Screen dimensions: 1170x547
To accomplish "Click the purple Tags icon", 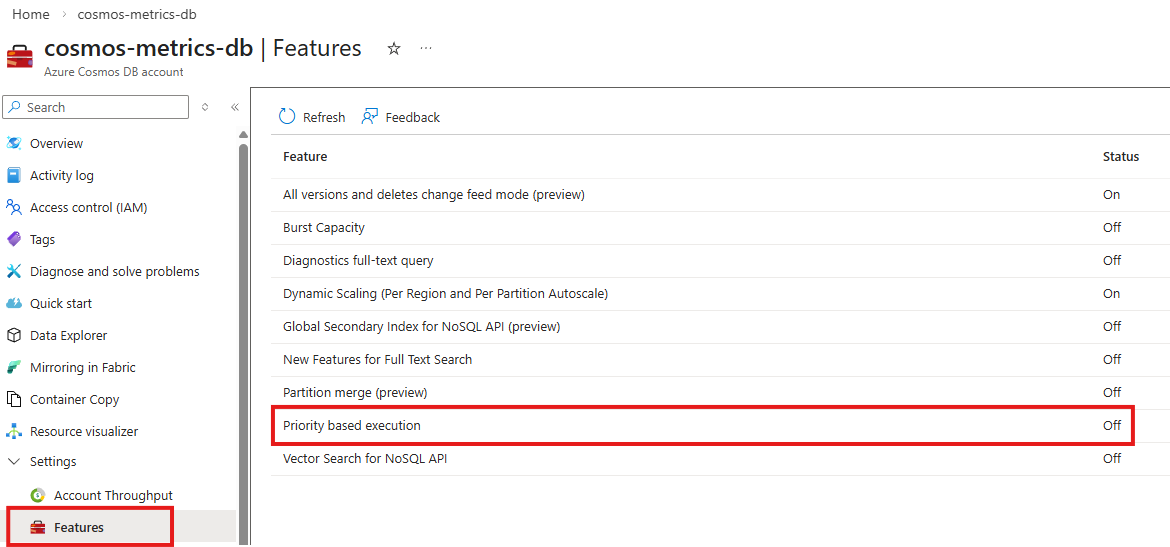I will tap(13, 240).
